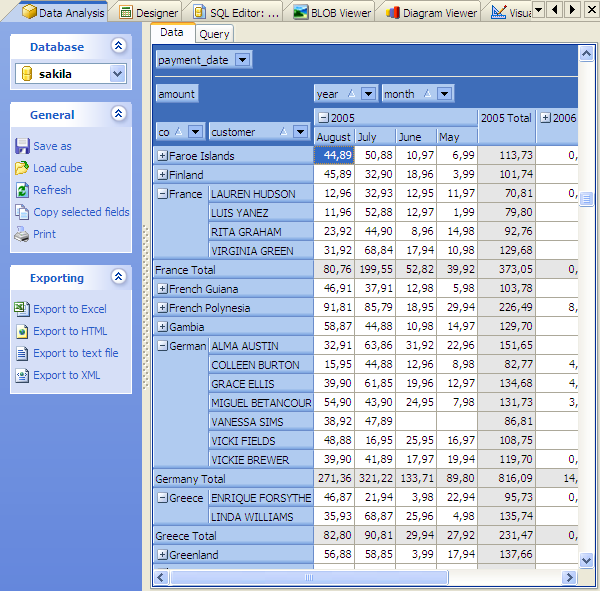Viewport: 600px width, 591px height.
Task: Click the horizontal scrollbar right arrow
Action: tap(569, 577)
